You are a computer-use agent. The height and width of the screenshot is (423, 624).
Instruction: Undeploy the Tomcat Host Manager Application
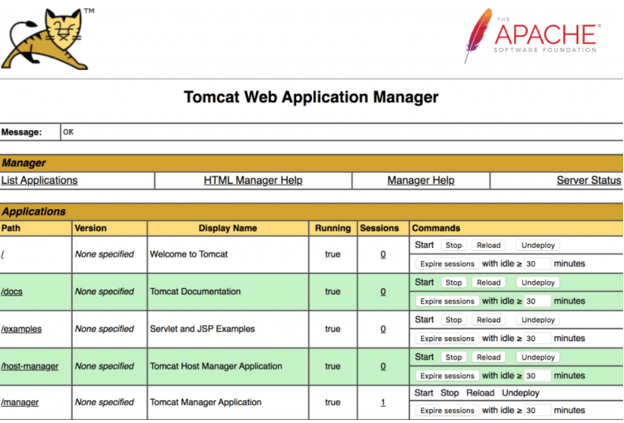(x=538, y=357)
